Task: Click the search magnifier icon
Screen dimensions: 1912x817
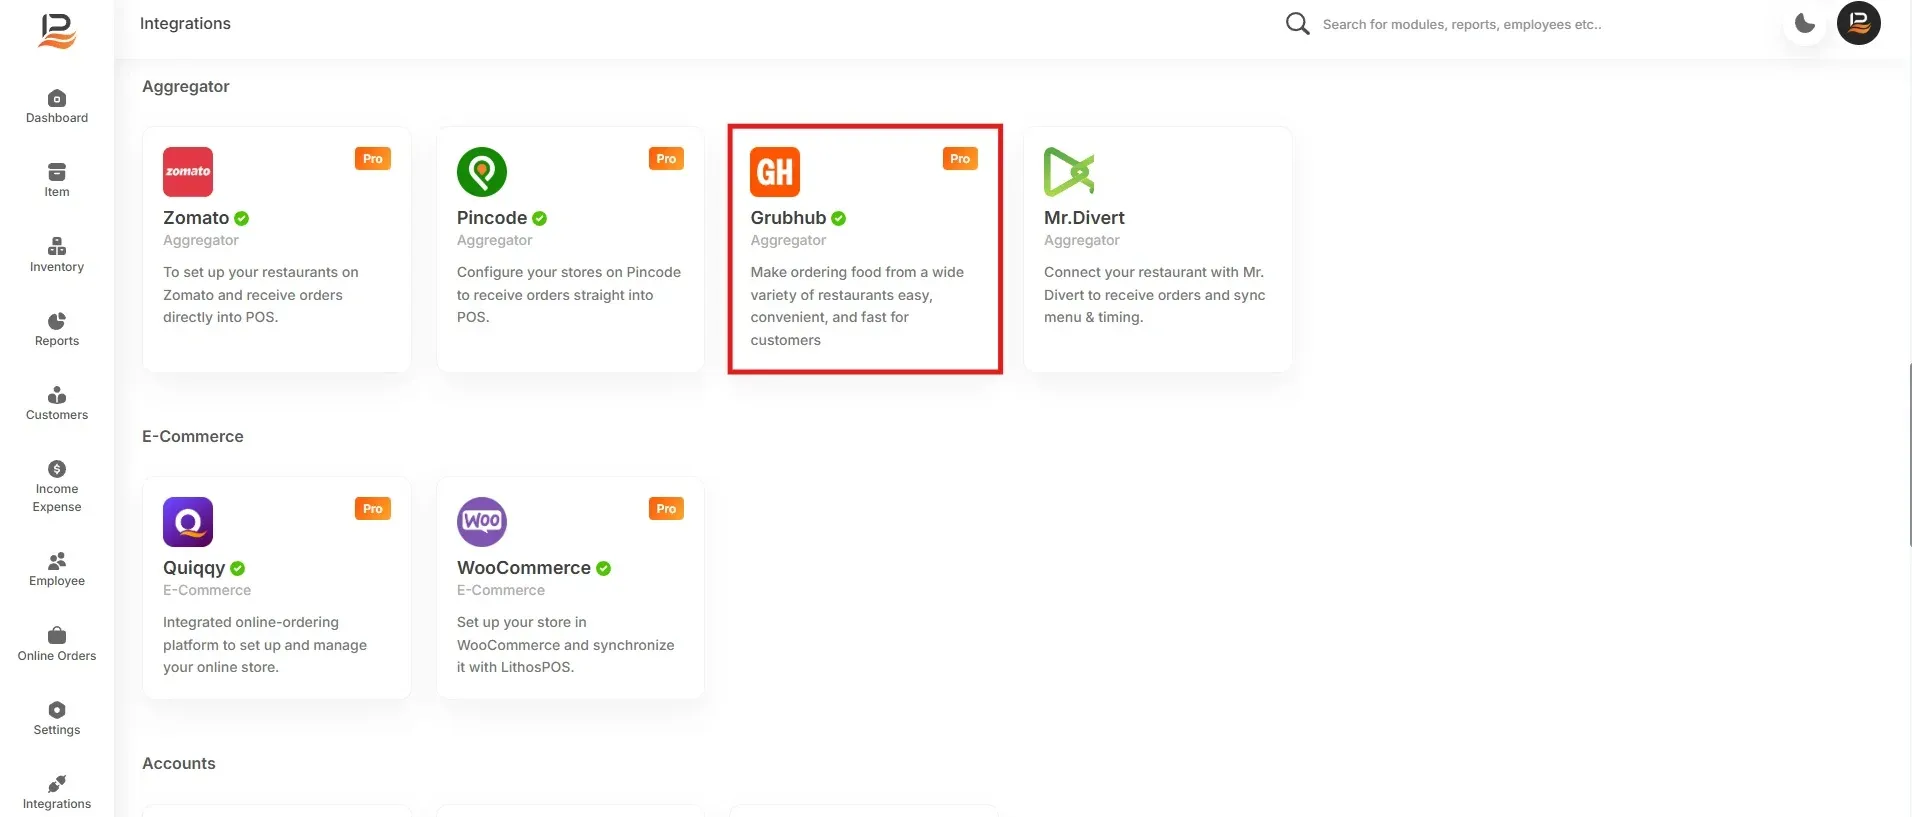Action: click(x=1298, y=24)
